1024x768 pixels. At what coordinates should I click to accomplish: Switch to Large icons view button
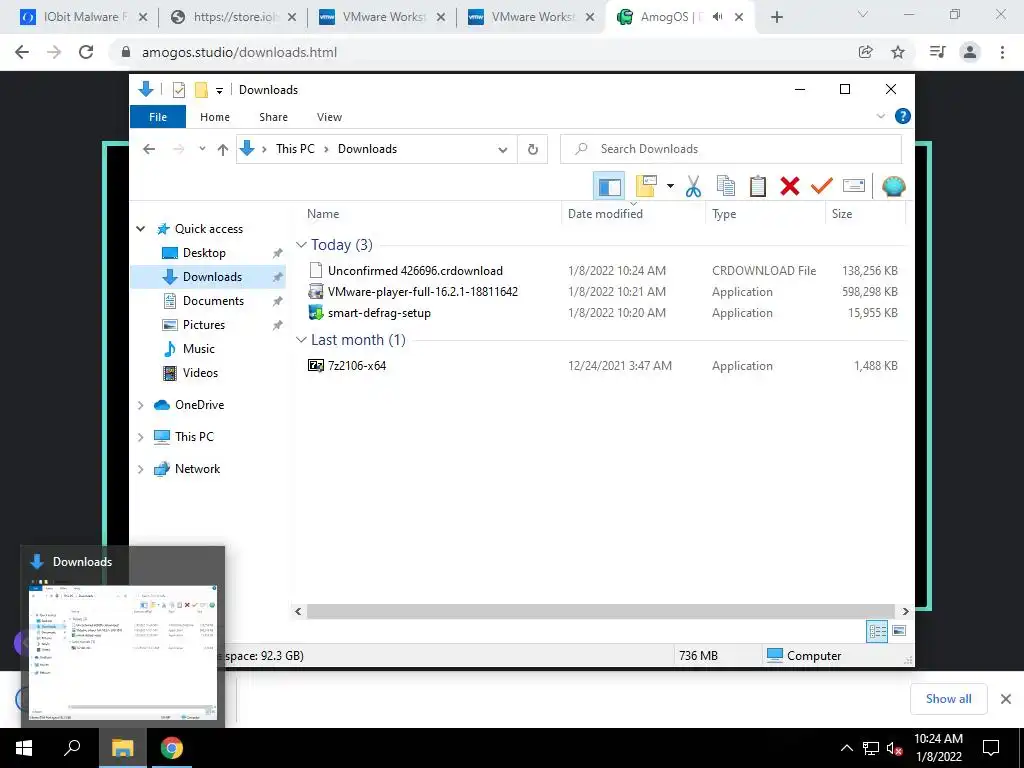[899, 631]
